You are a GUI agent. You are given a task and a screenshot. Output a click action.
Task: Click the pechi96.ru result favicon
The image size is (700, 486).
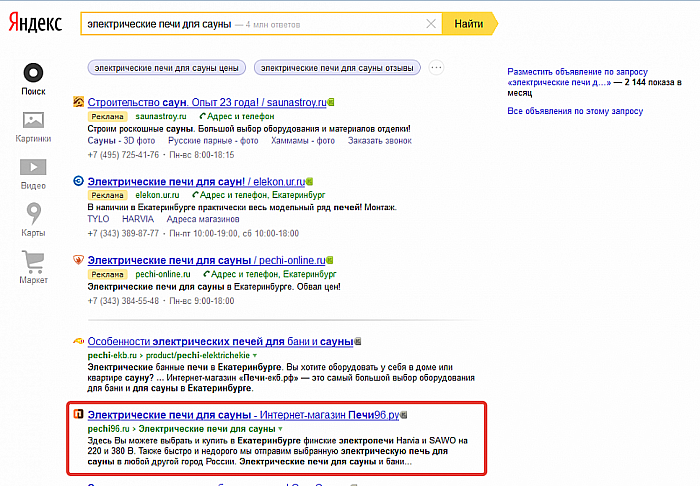click(x=78, y=414)
